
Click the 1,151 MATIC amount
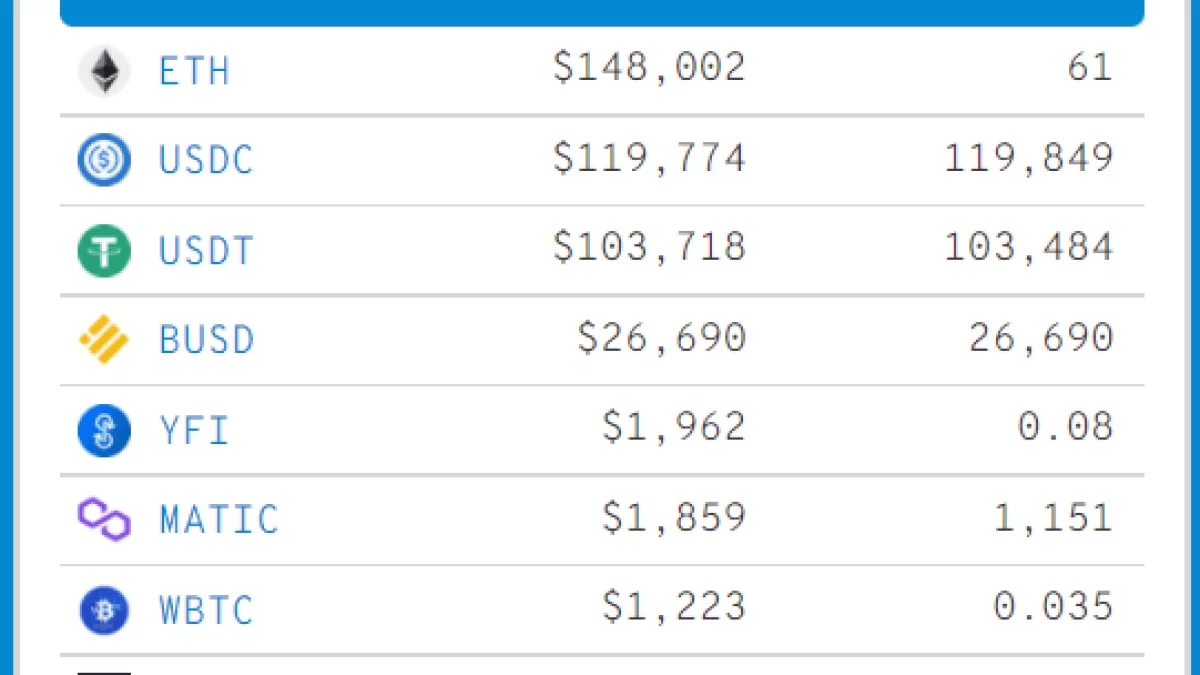pyautogui.click(x=1053, y=517)
